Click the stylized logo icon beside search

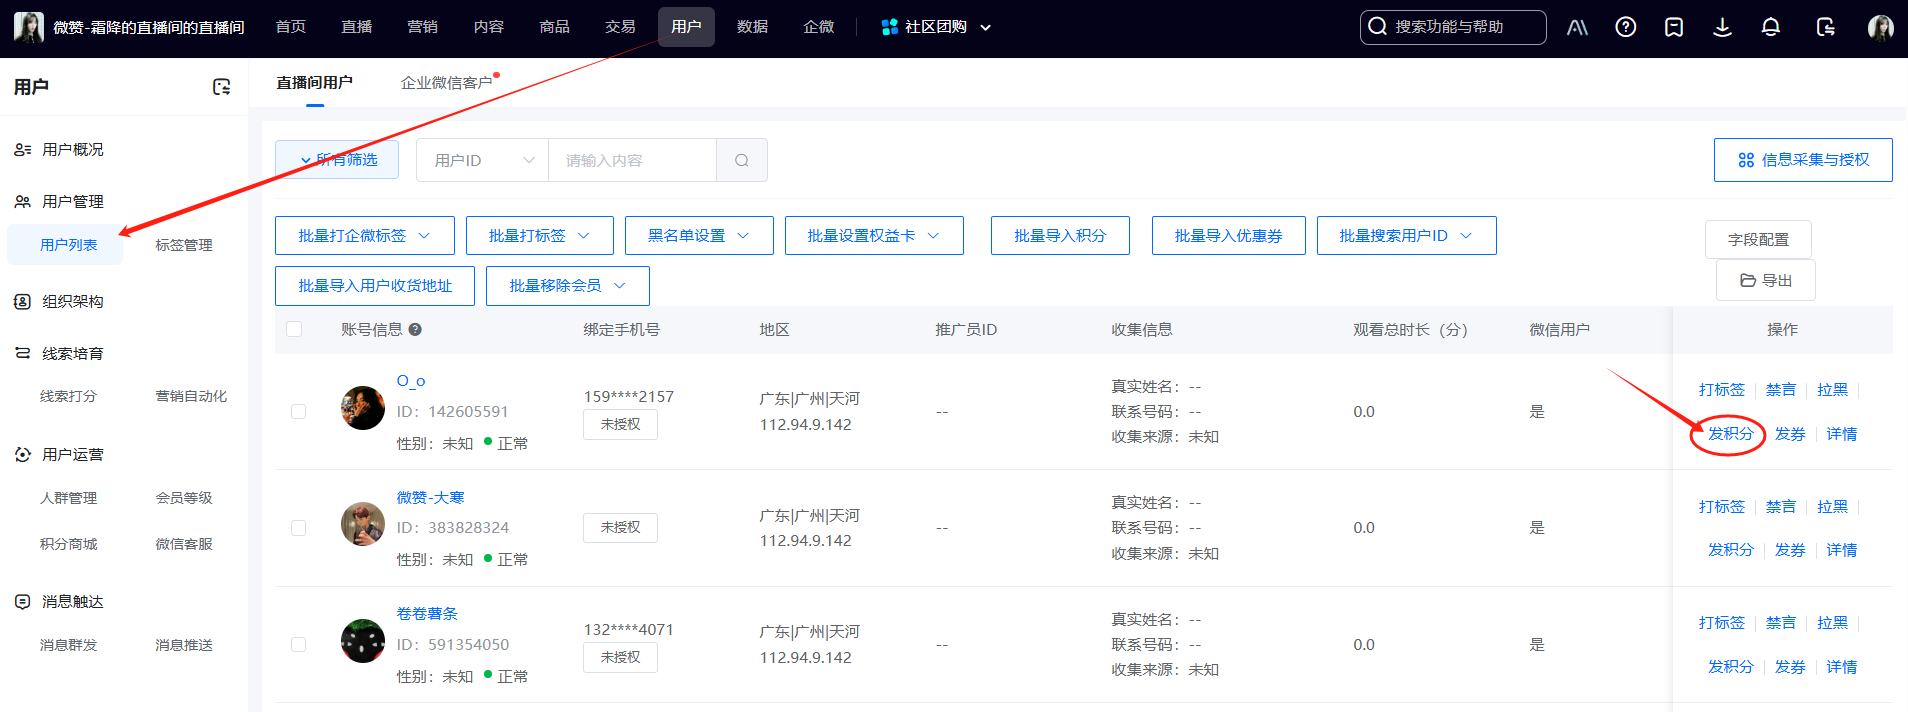(x=1577, y=27)
